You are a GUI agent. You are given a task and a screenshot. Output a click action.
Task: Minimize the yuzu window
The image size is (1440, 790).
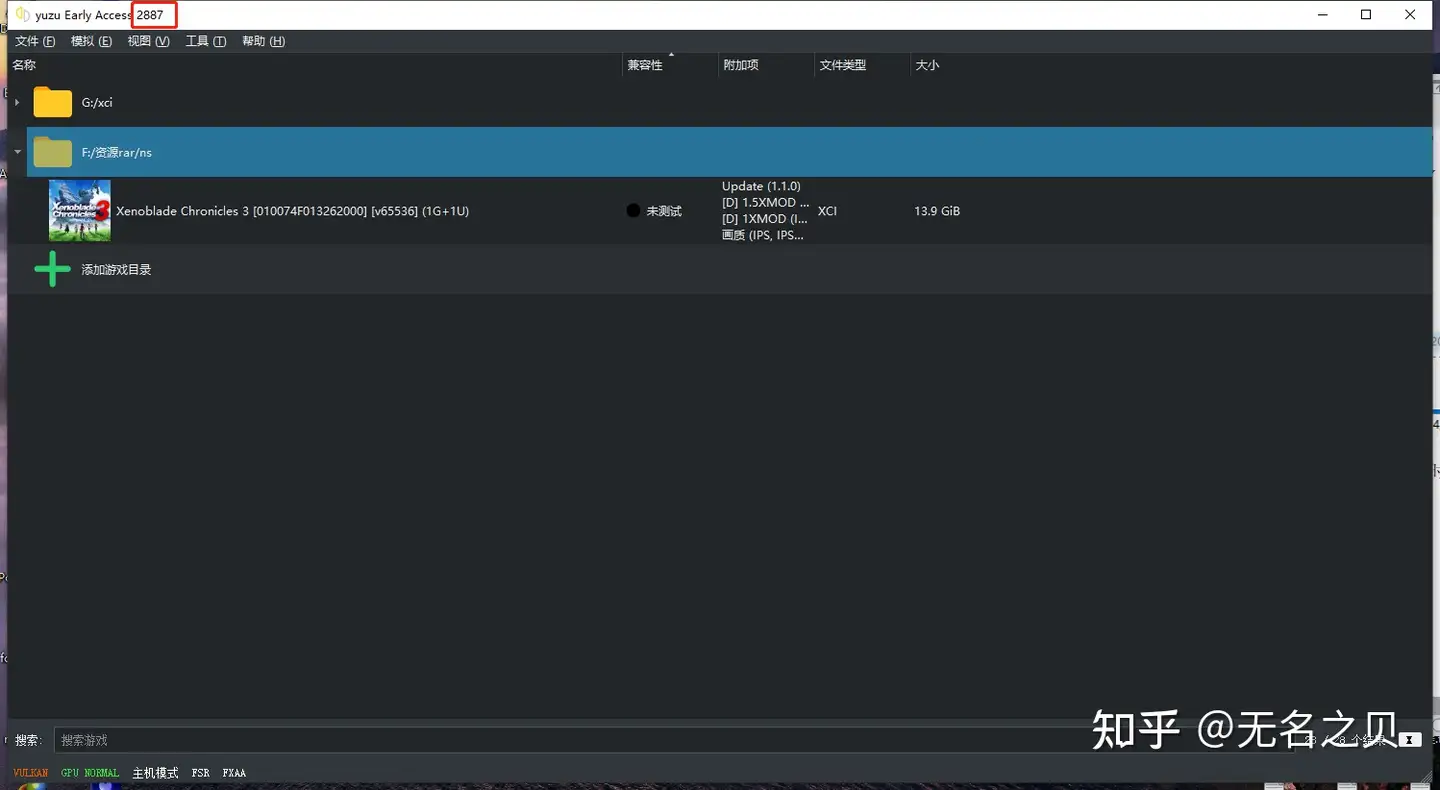click(x=1323, y=15)
